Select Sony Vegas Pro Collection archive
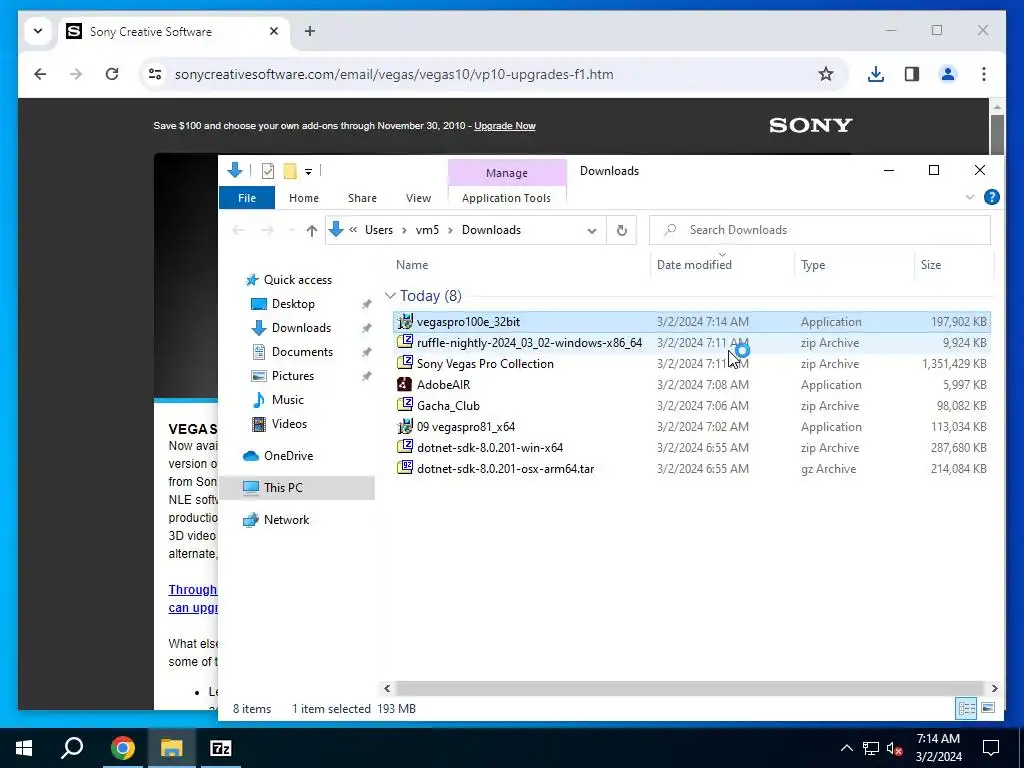This screenshot has width=1024, height=768. click(692, 363)
